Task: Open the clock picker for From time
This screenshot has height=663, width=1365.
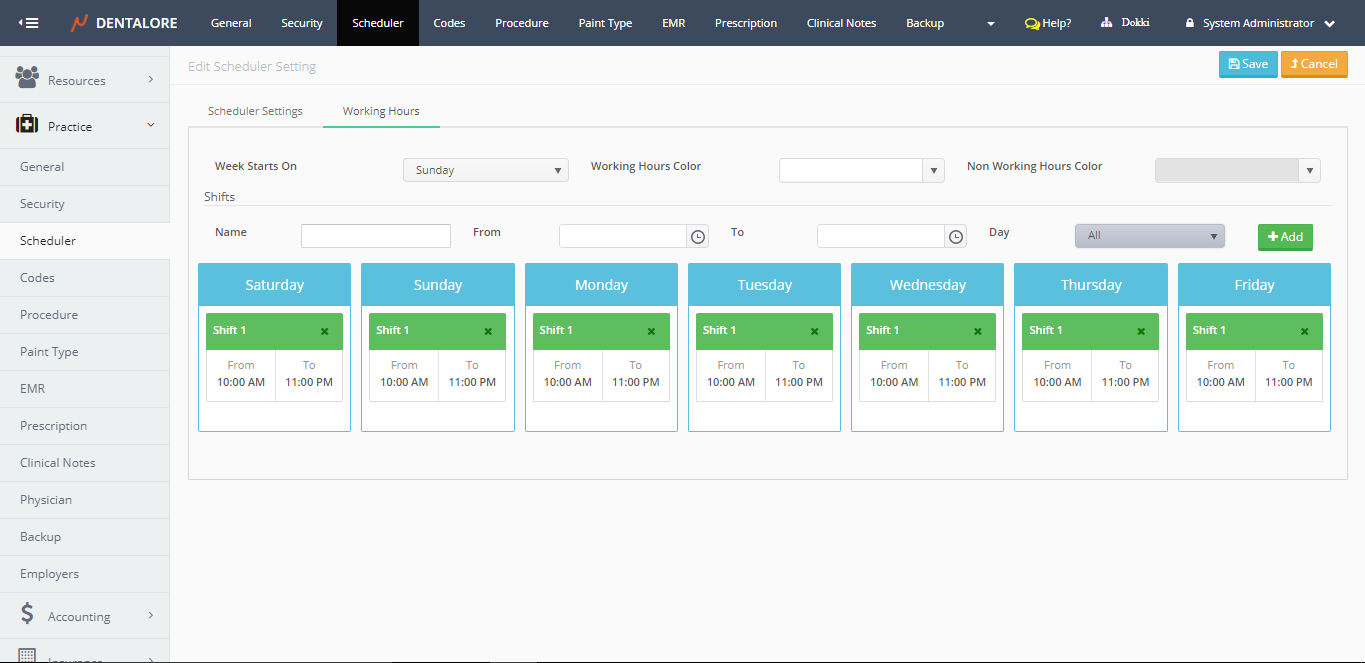Action: point(698,237)
